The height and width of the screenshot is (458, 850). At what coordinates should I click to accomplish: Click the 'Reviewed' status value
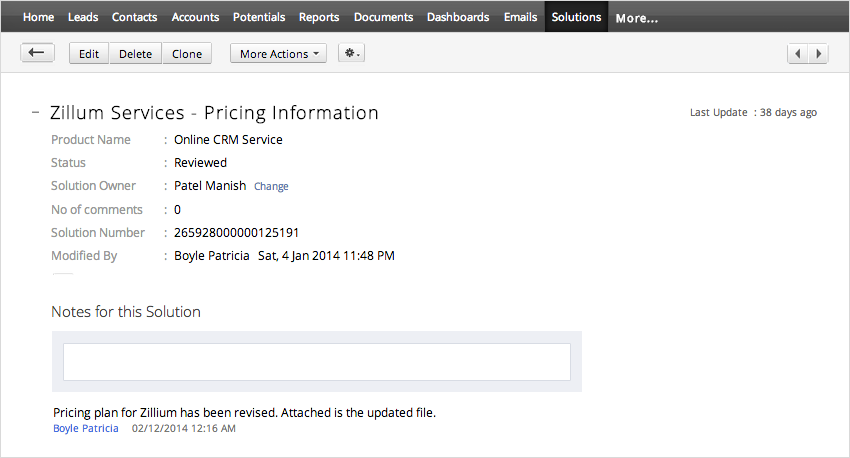201,163
